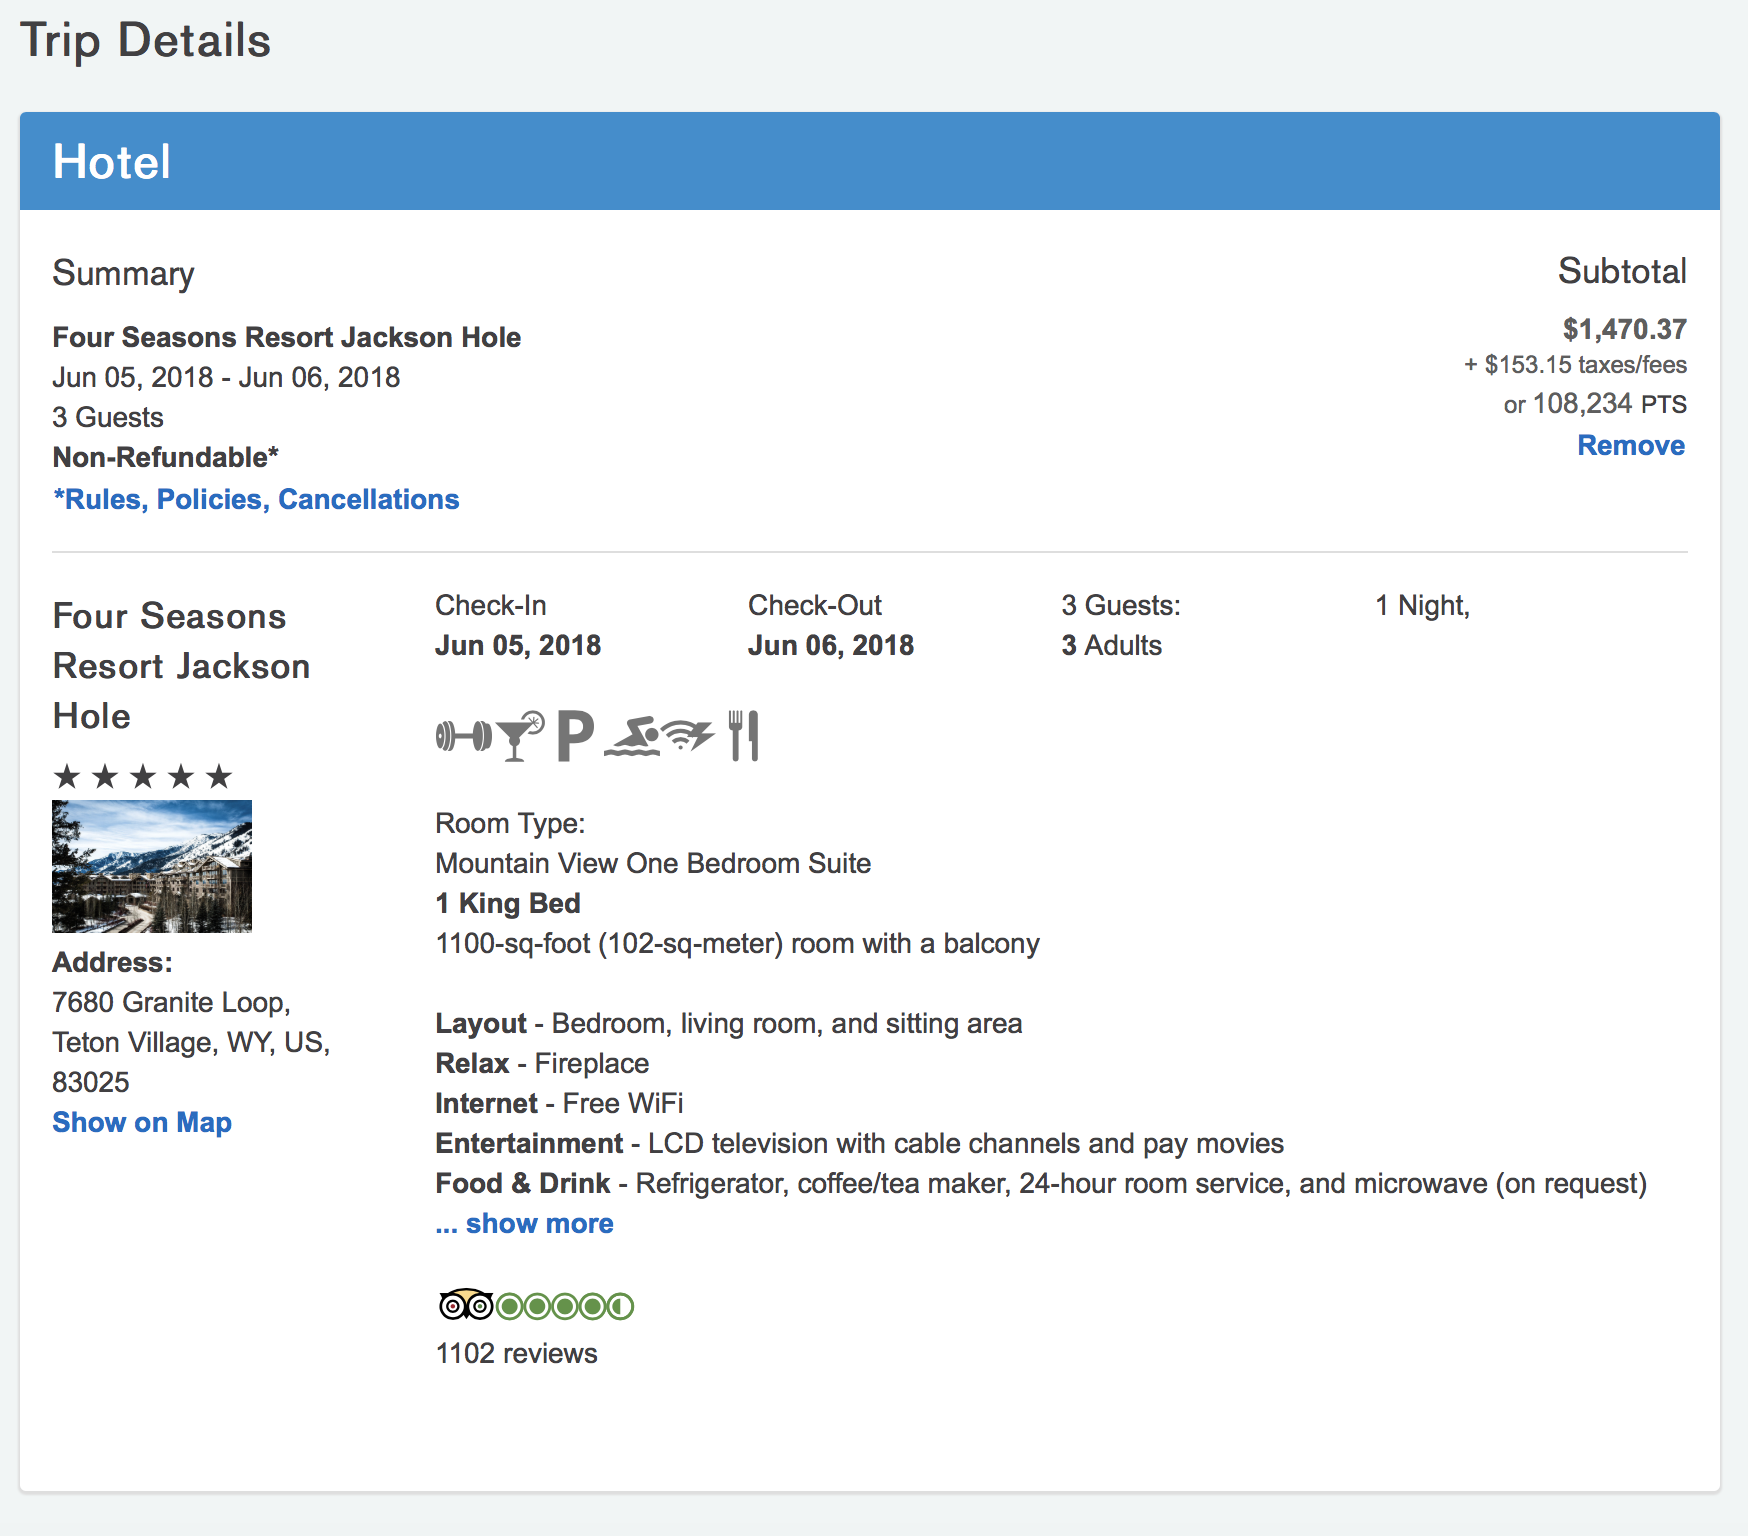Click the large Four Seasons Resort heading

(181, 666)
